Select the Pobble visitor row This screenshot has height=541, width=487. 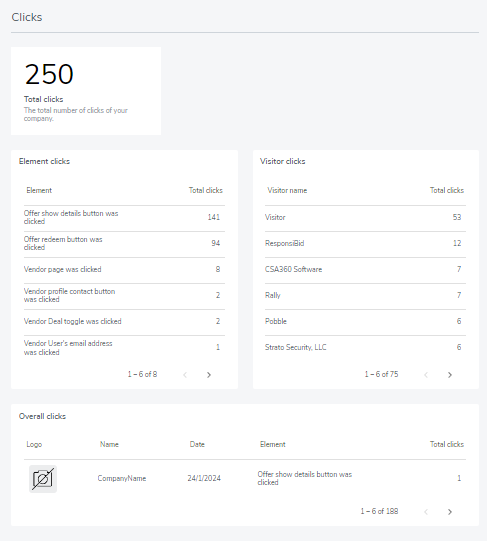pos(365,322)
